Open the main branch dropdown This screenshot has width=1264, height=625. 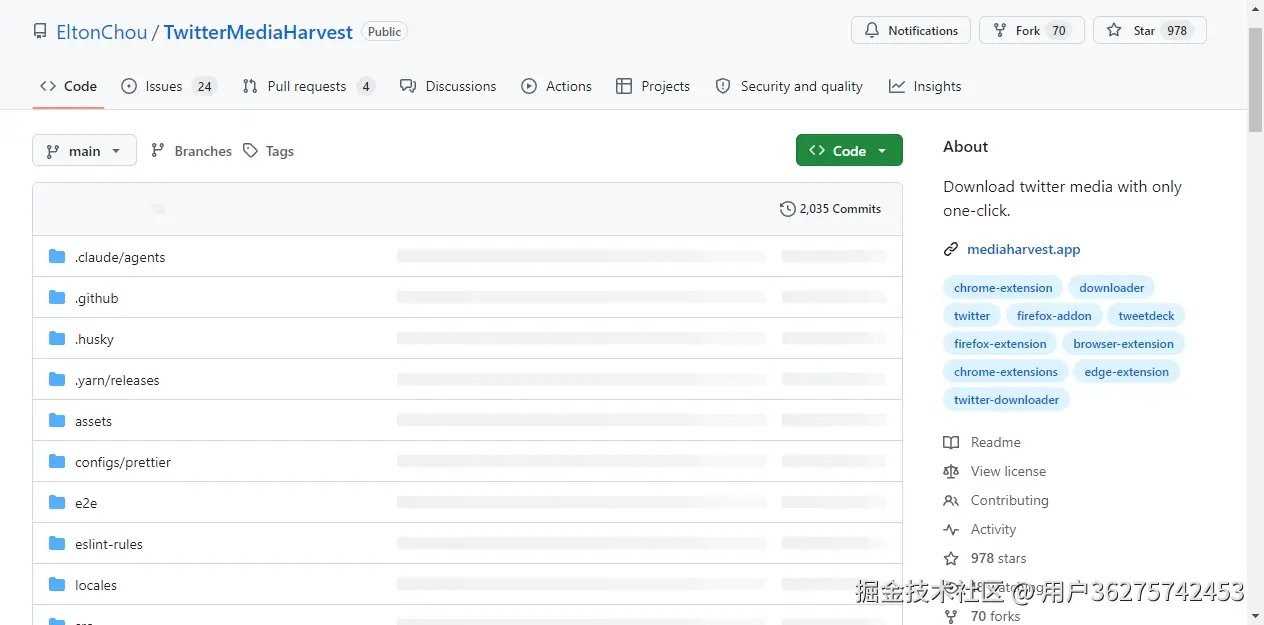coord(84,151)
